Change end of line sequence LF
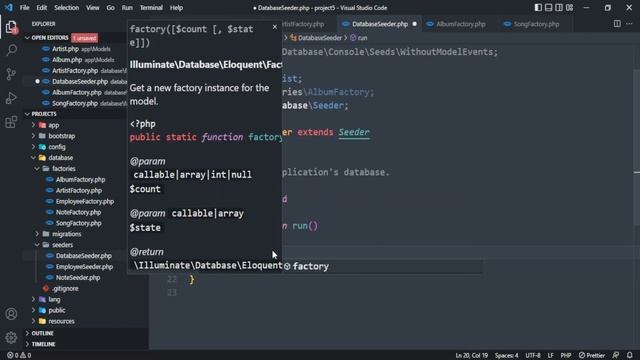This screenshot has width=640, height=360. (550, 356)
